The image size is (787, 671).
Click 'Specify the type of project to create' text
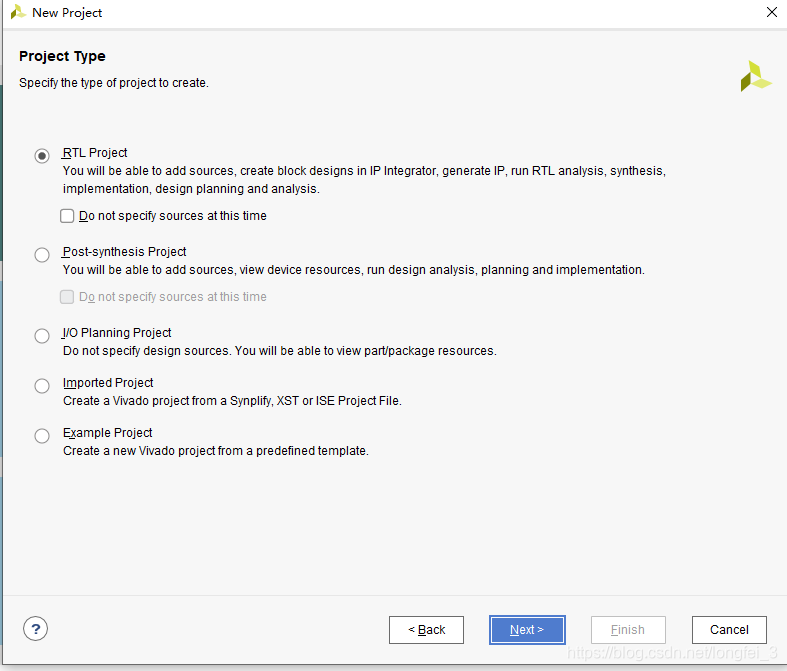[x=114, y=83]
